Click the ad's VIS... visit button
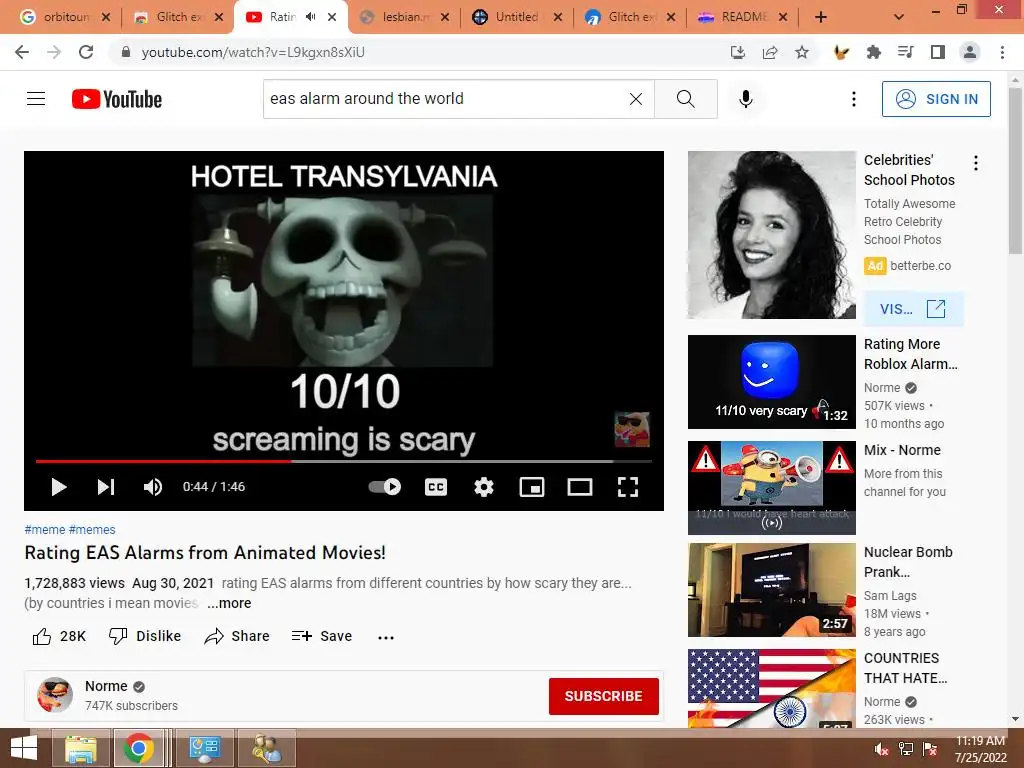 (912, 309)
